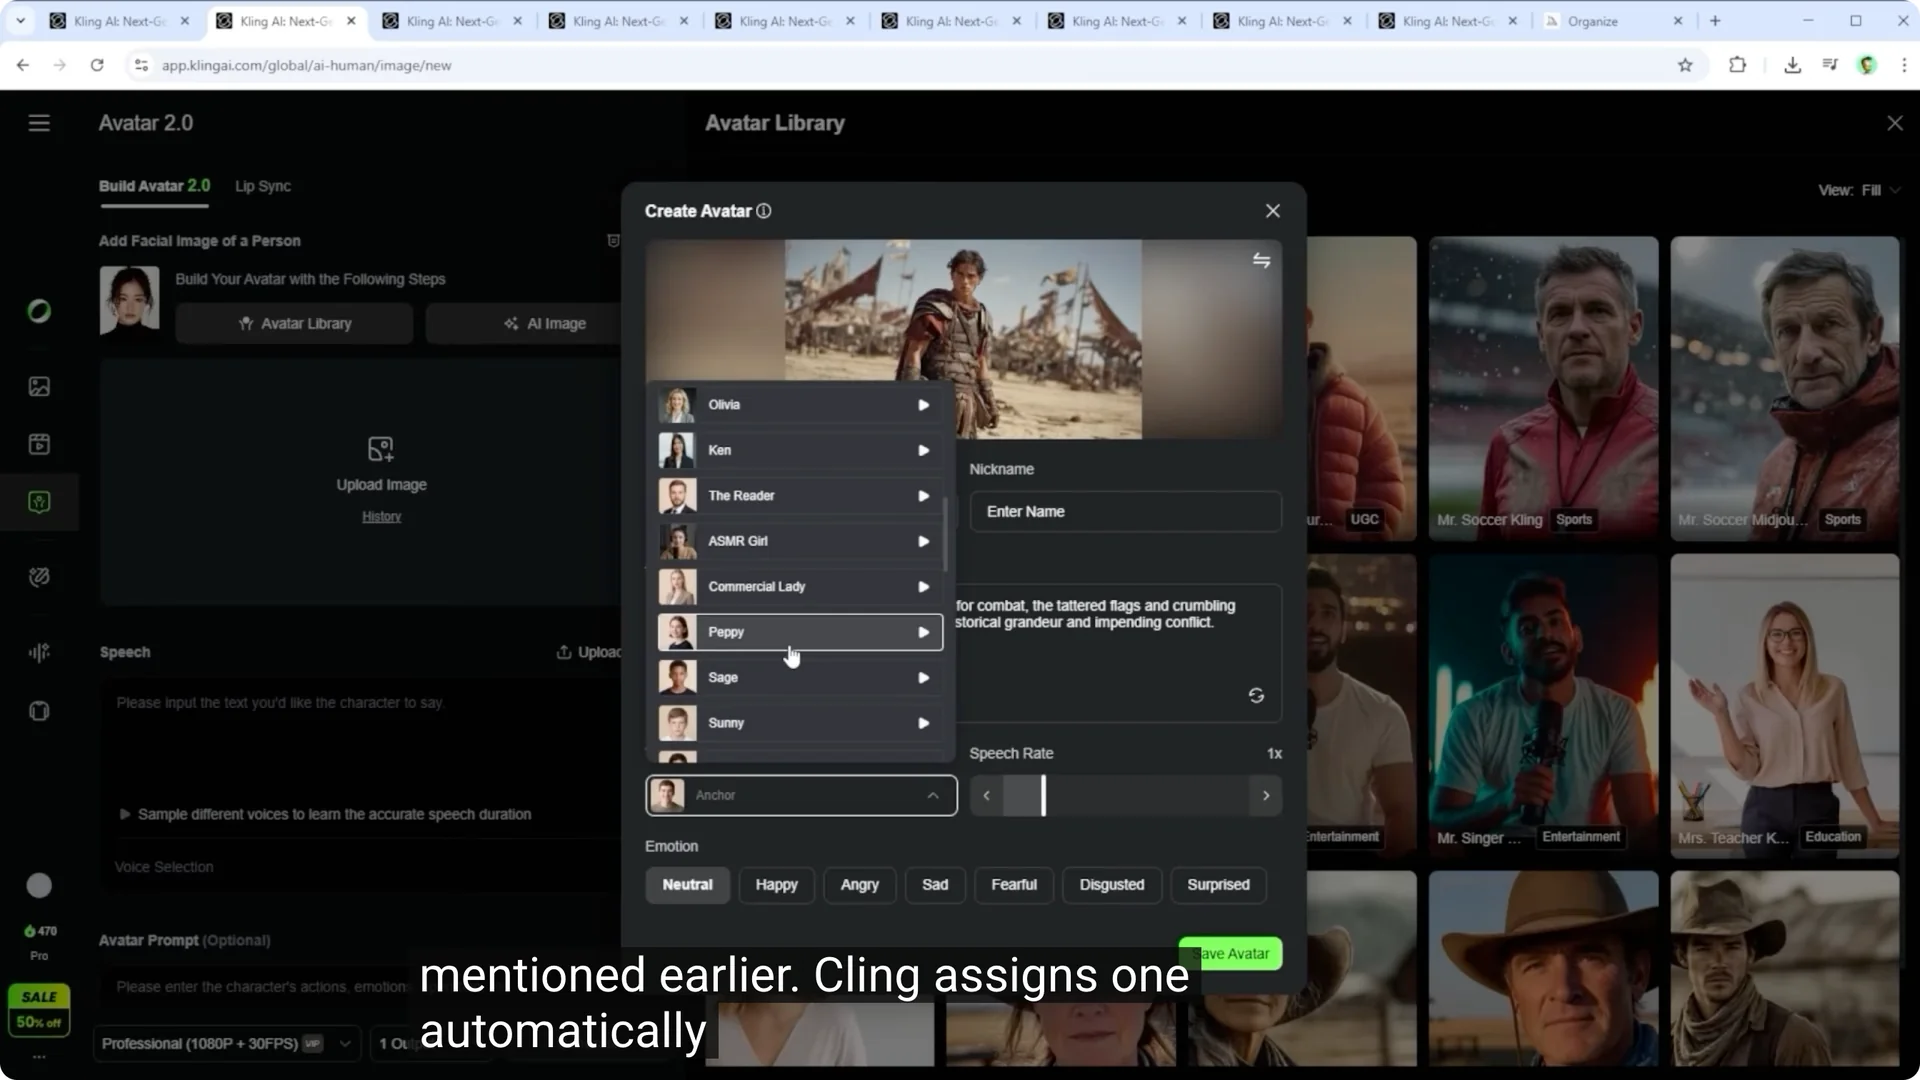Switch to the Lip Sync tab
Screen dimensions: 1920x1080
pos(263,186)
